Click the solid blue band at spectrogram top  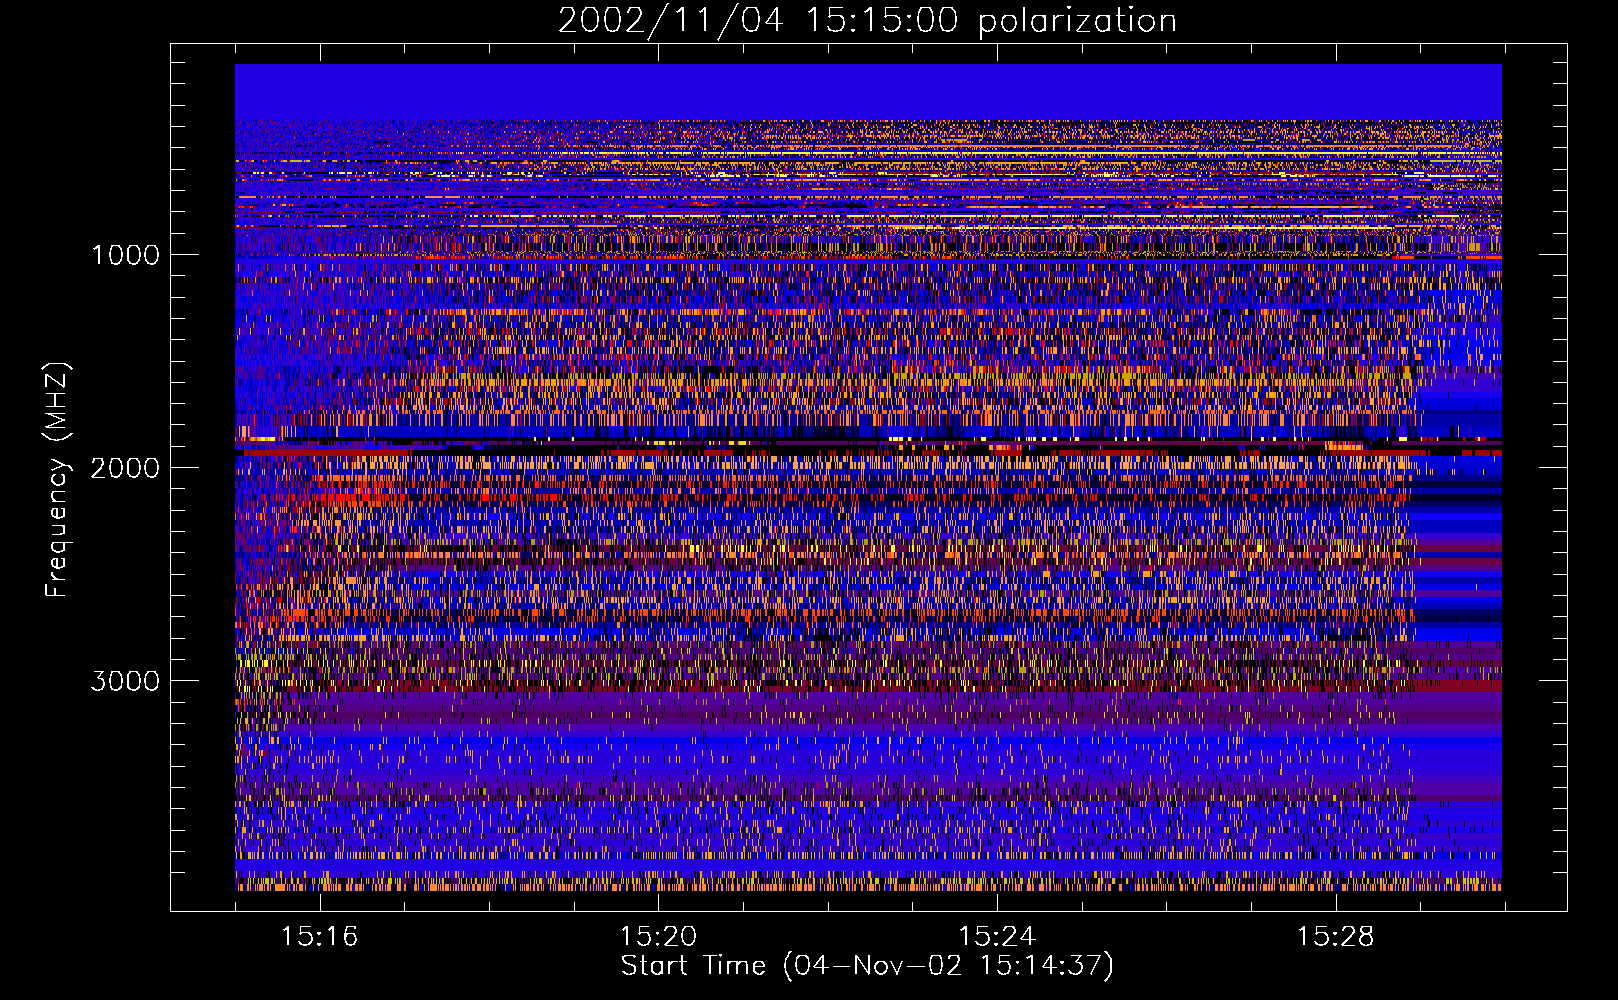(868, 92)
